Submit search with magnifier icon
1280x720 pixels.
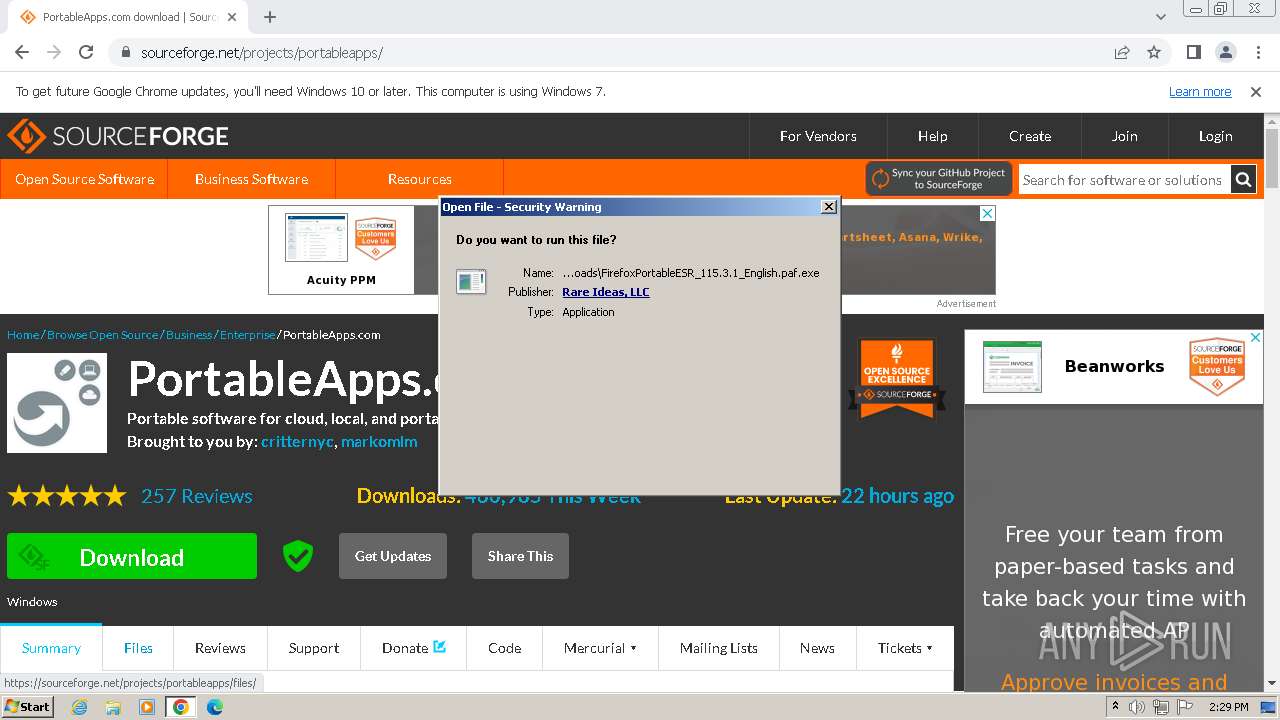[1243, 180]
